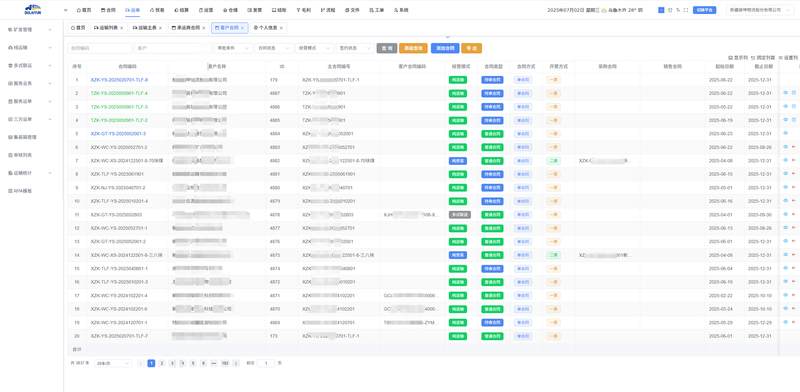Click the go-to-page number input

[x=266, y=363]
